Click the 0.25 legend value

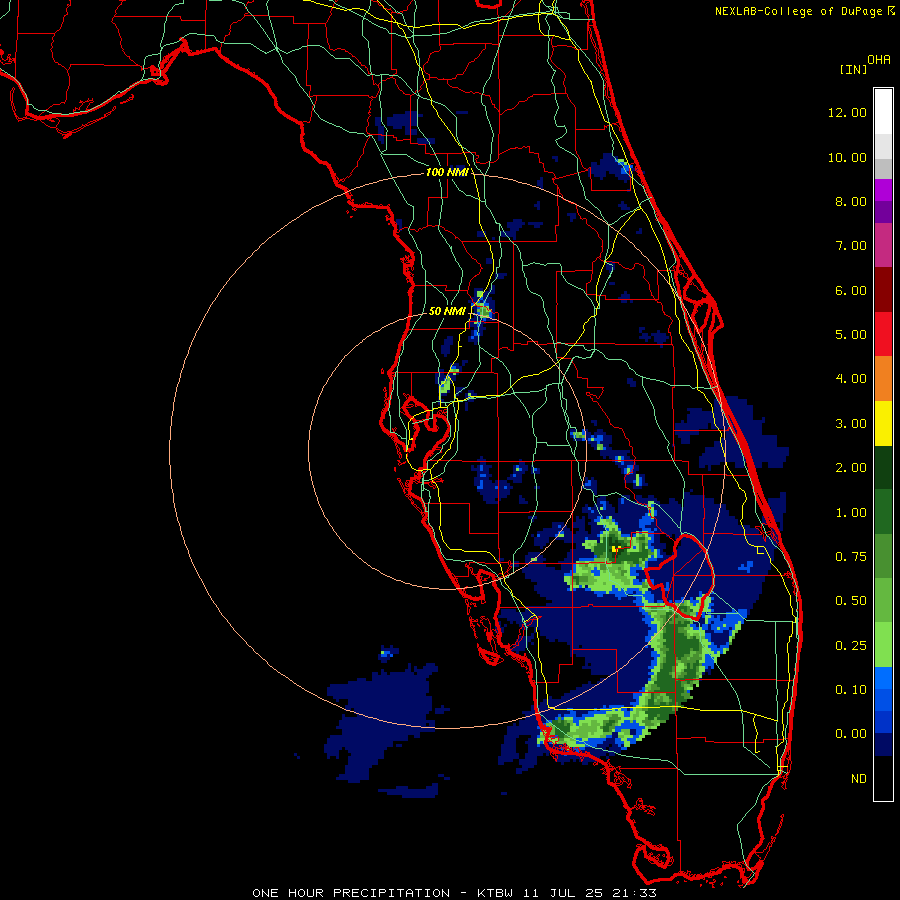click(x=851, y=646)
